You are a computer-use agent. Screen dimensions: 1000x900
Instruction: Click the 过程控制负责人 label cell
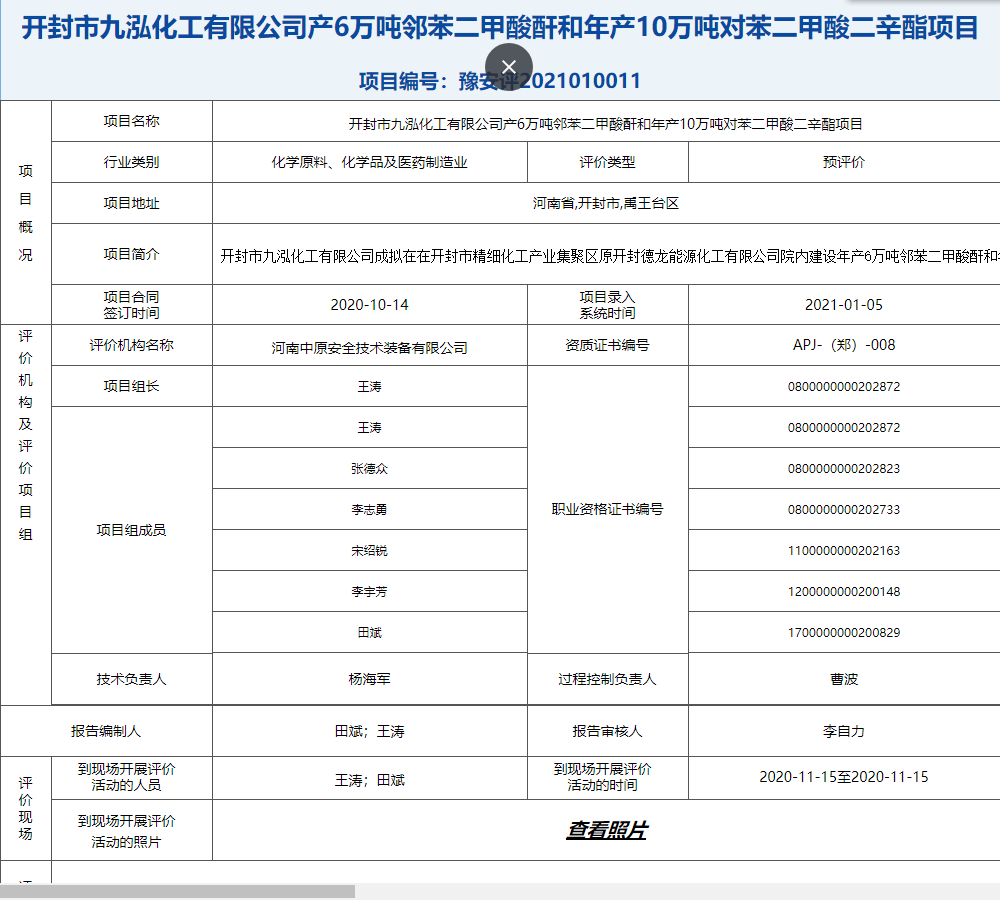607,679
